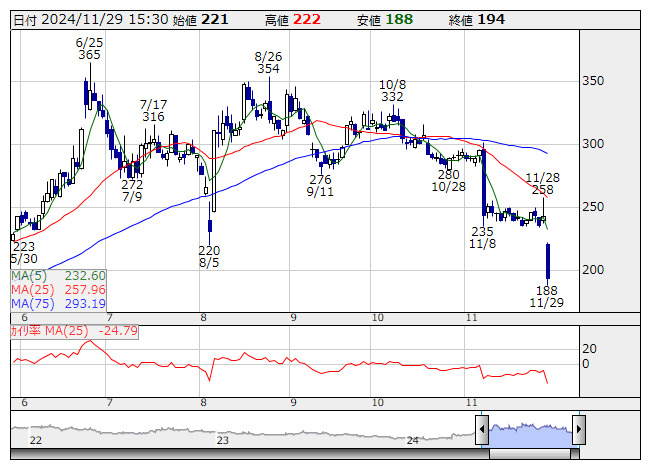
Task: Click the 11/28 258 annotation
Action: click(x=543, y=184)
